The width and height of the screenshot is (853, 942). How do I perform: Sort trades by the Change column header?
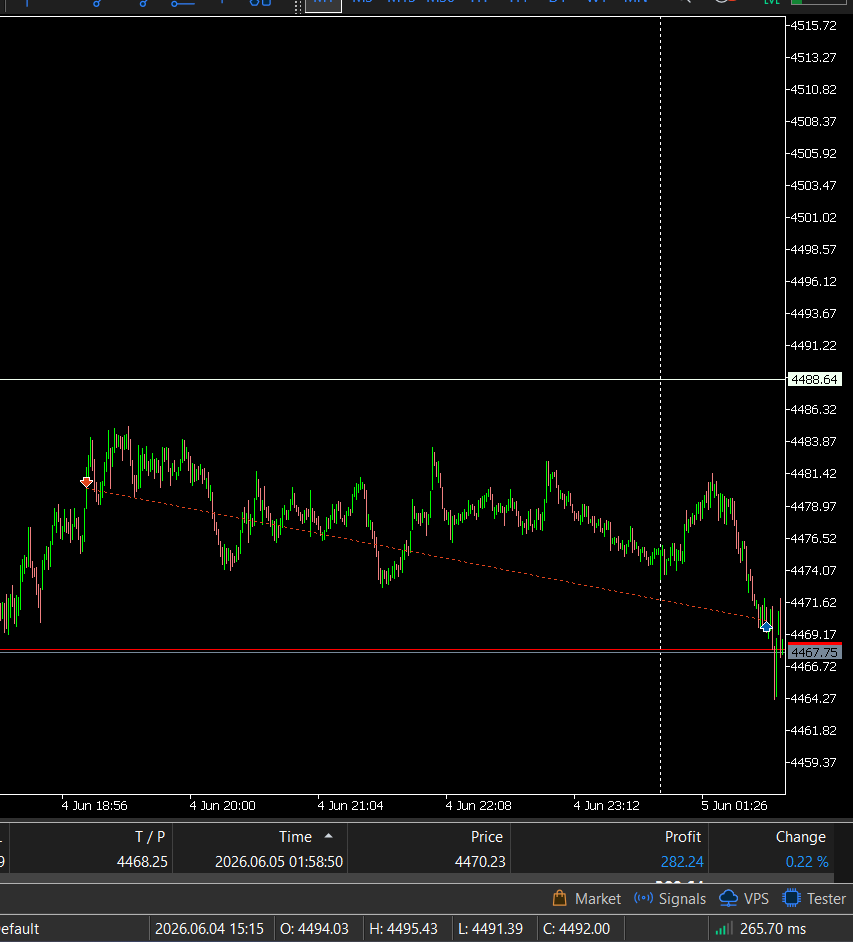pos(800,837)
